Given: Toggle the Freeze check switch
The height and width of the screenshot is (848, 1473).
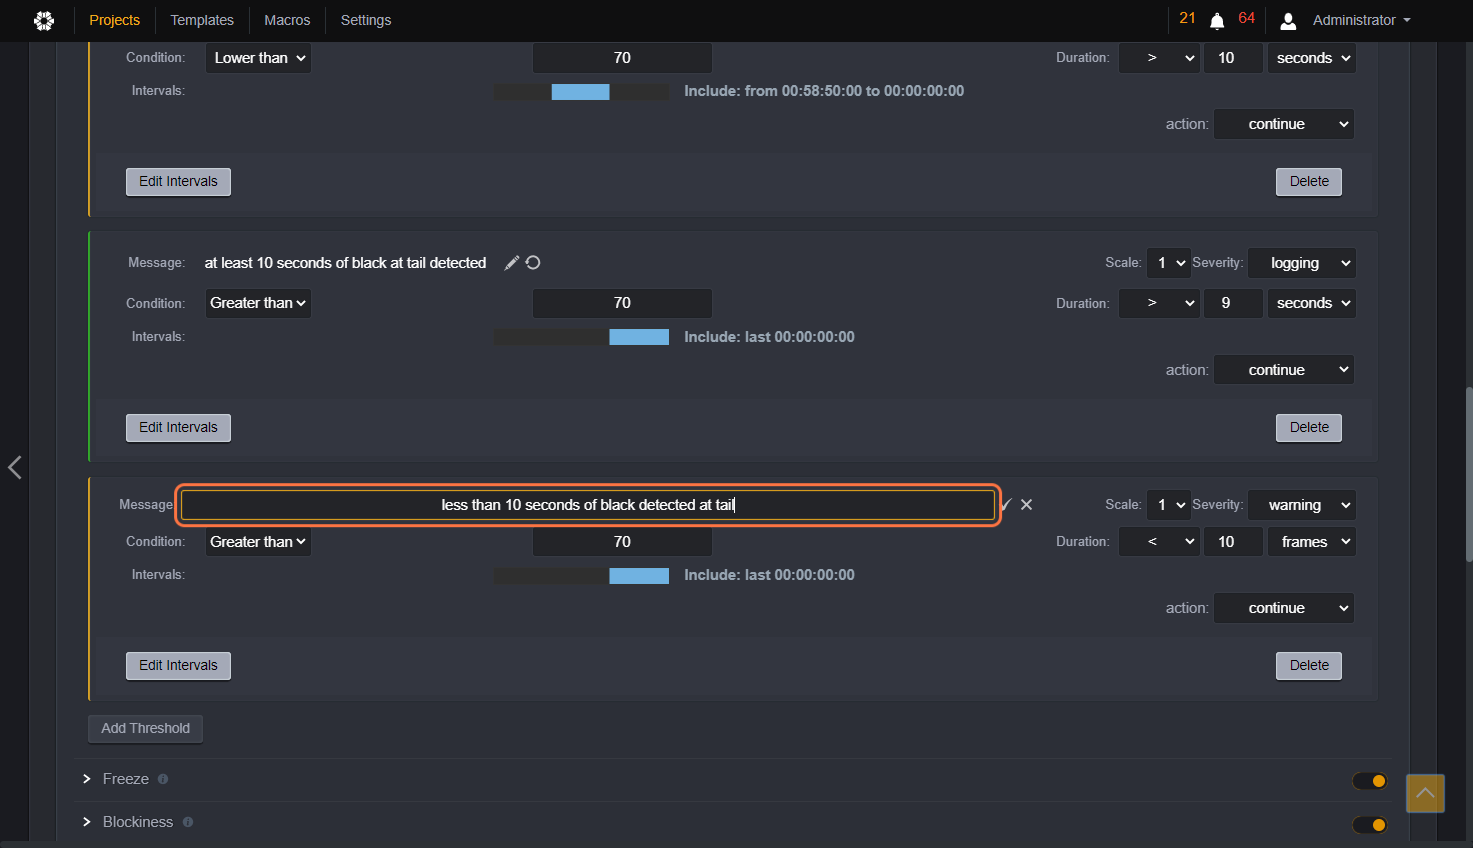Looking at the screenshot, I should (x=1370, y=781).
